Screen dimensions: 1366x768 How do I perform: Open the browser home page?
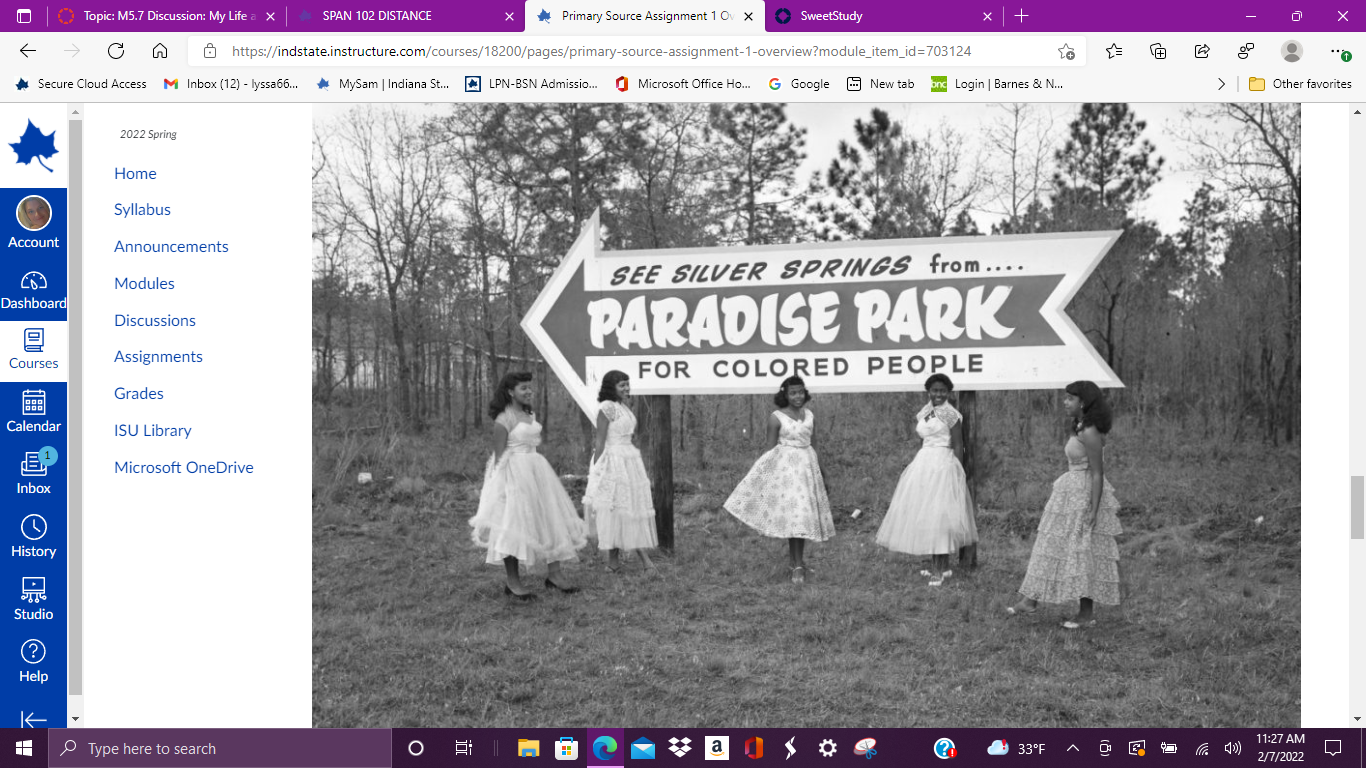[160, 51]
